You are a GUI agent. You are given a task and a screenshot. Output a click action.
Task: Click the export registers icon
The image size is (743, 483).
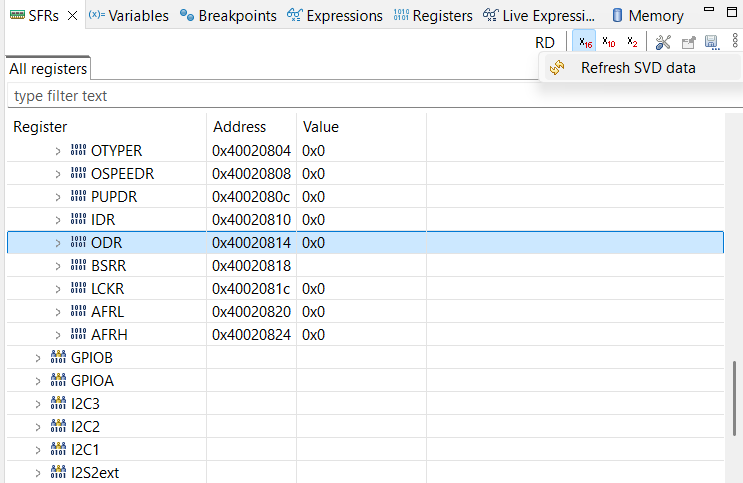click(x=688, y=43)
